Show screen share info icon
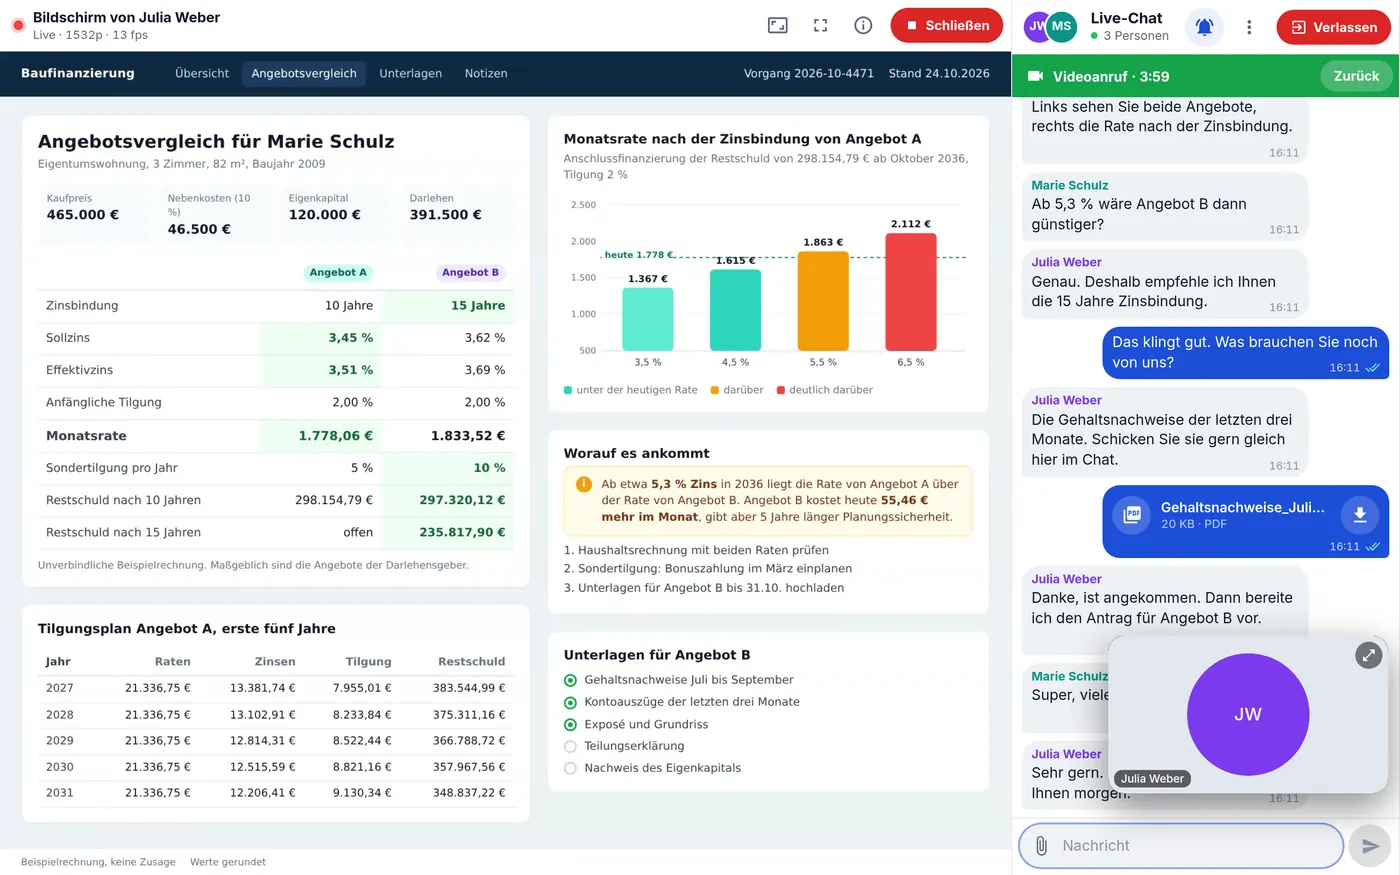 (863, 26)
